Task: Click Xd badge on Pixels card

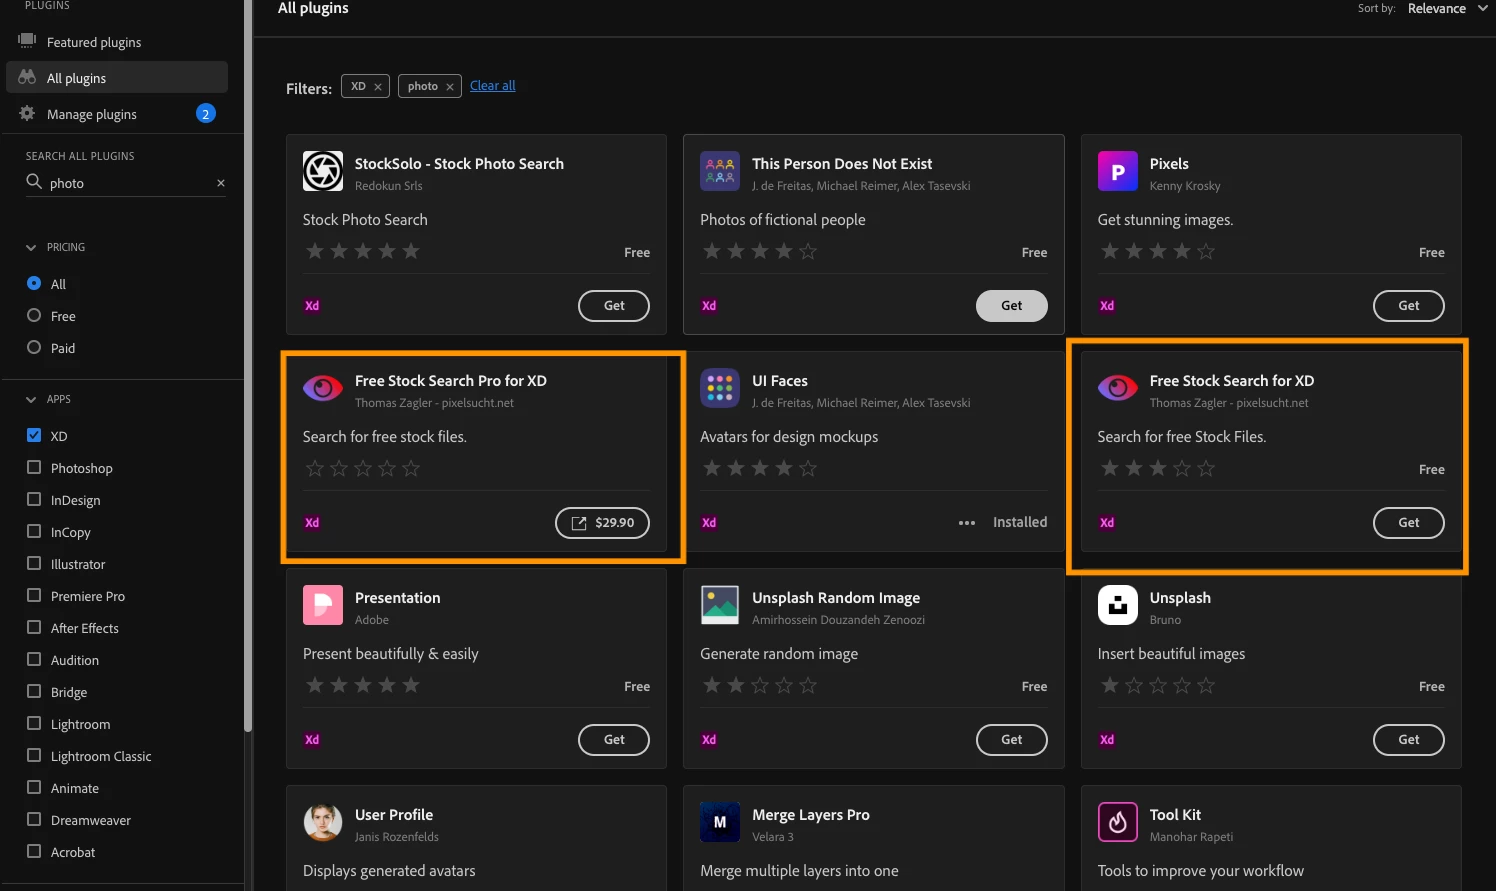Action: coord(1107,306)
